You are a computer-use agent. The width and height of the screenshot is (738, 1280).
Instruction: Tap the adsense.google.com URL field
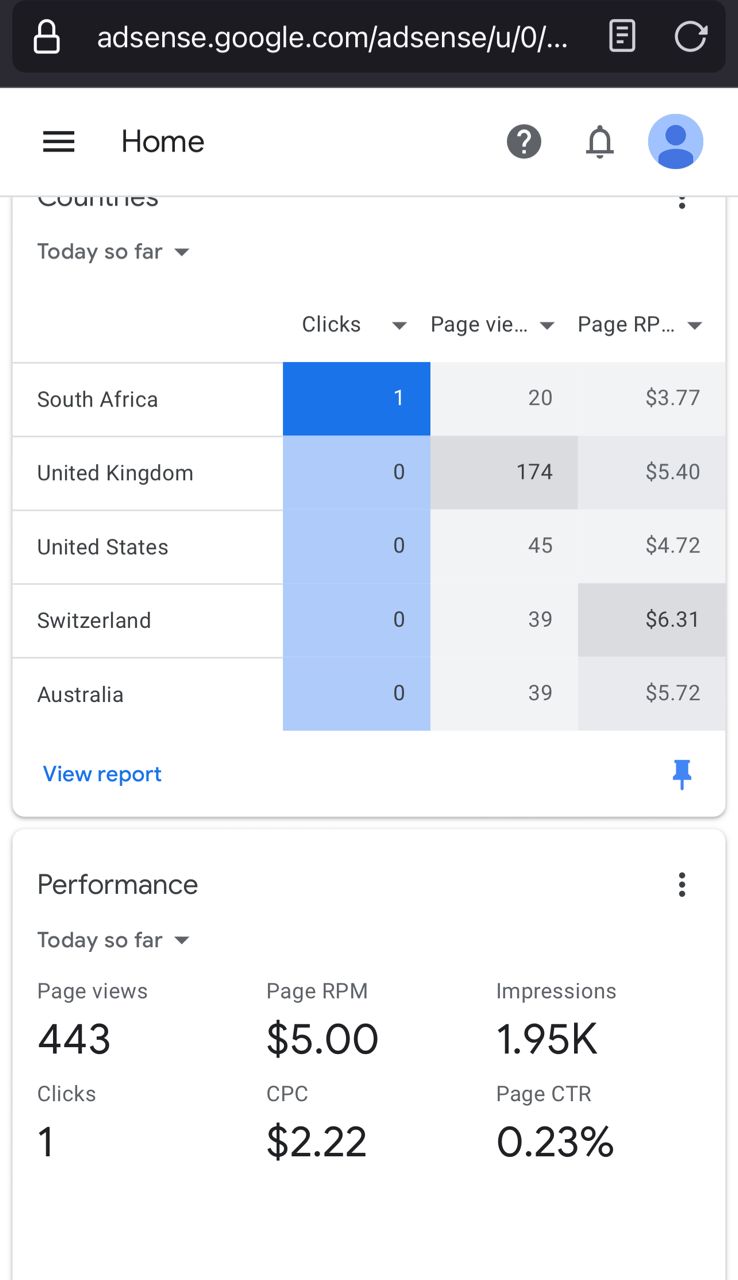coord(332,38)
